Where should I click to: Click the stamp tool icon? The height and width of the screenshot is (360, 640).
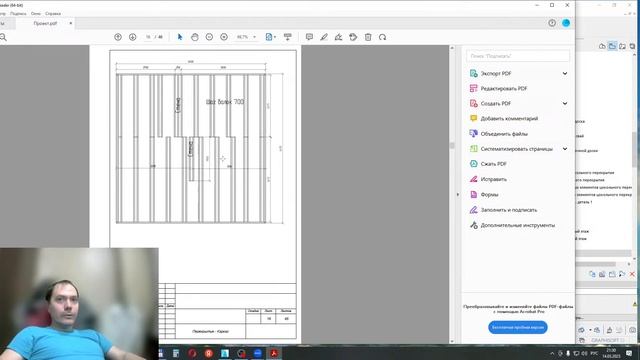[x=353, y=37]
